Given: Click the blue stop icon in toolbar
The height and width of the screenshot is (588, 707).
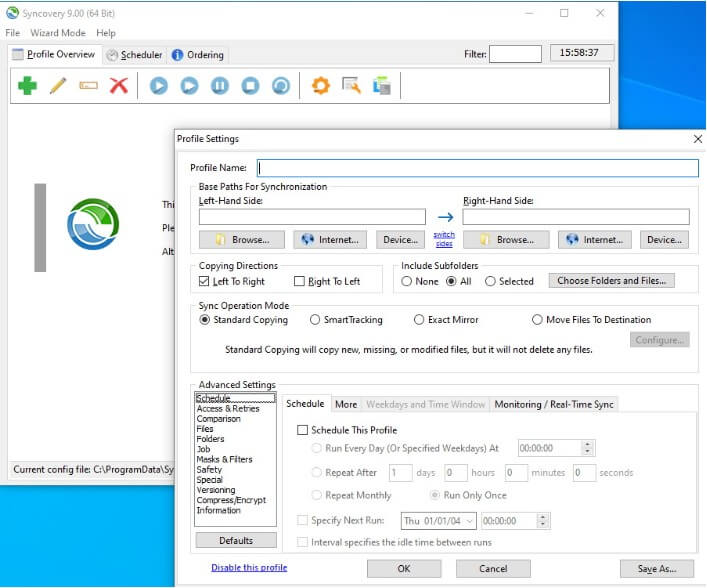Looking at the screenshot, I should click(x=251, y=86).
